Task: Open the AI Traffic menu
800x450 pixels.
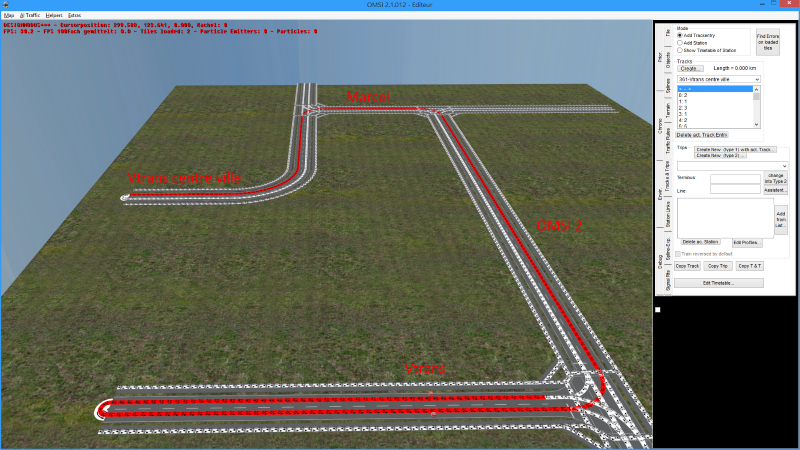Action: [30, 15]
